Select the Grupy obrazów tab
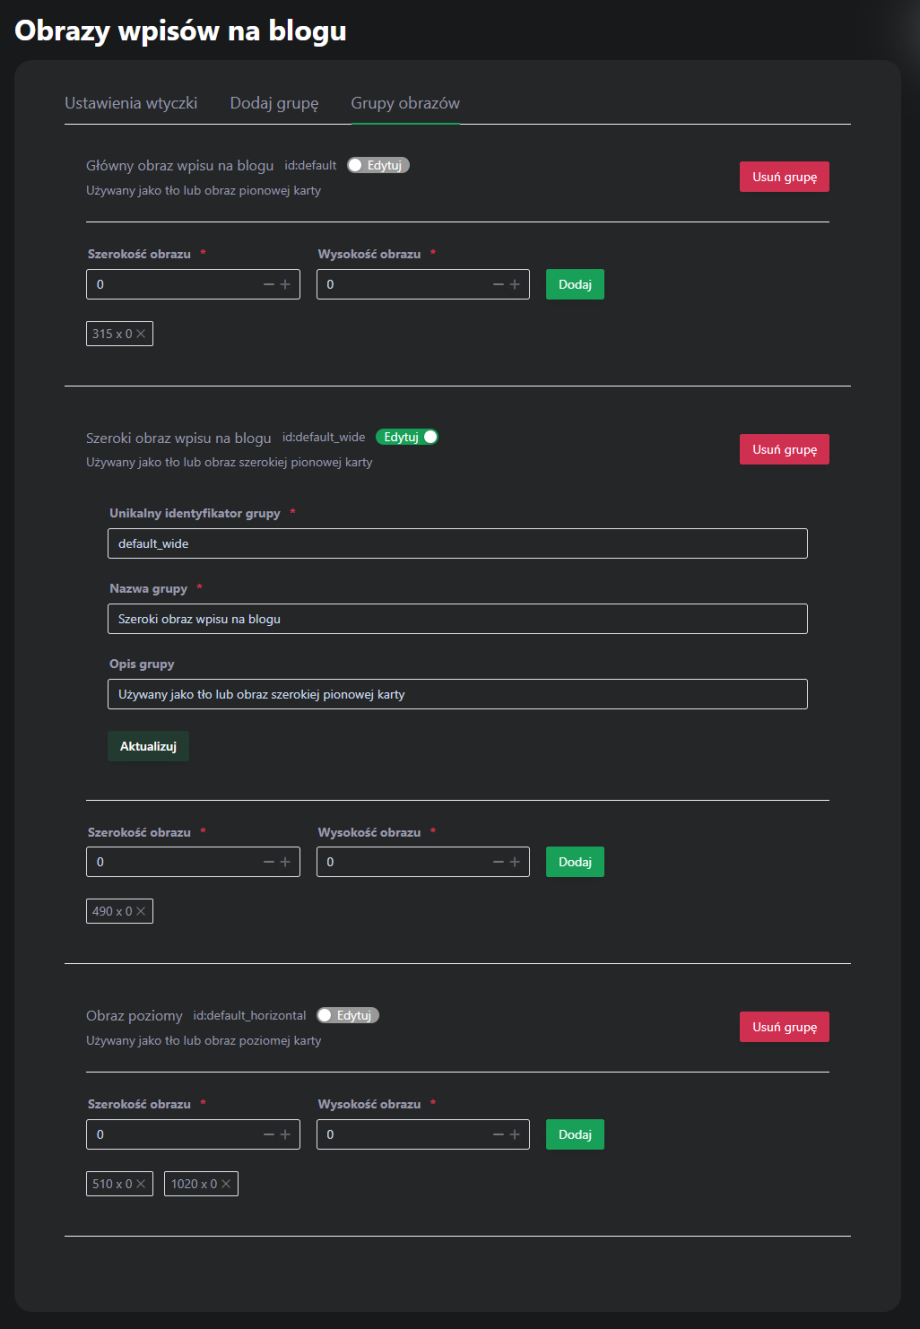The width and height of the screenshot is (920, 1329). pos(405,103)
